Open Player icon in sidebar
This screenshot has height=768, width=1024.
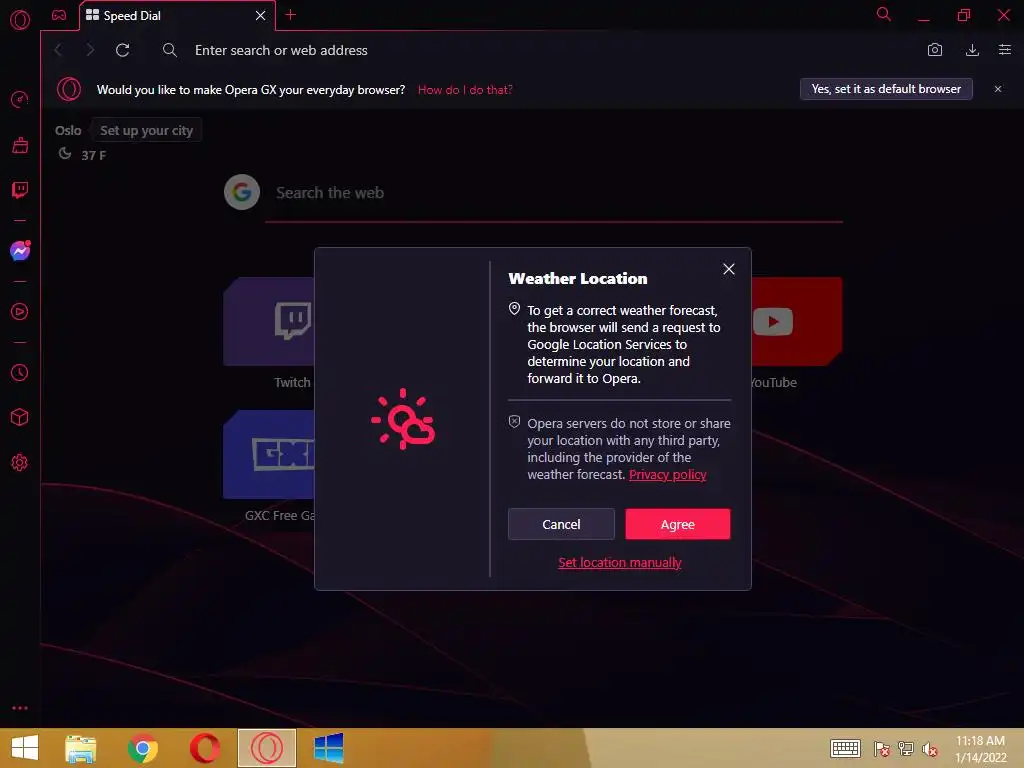20,312
